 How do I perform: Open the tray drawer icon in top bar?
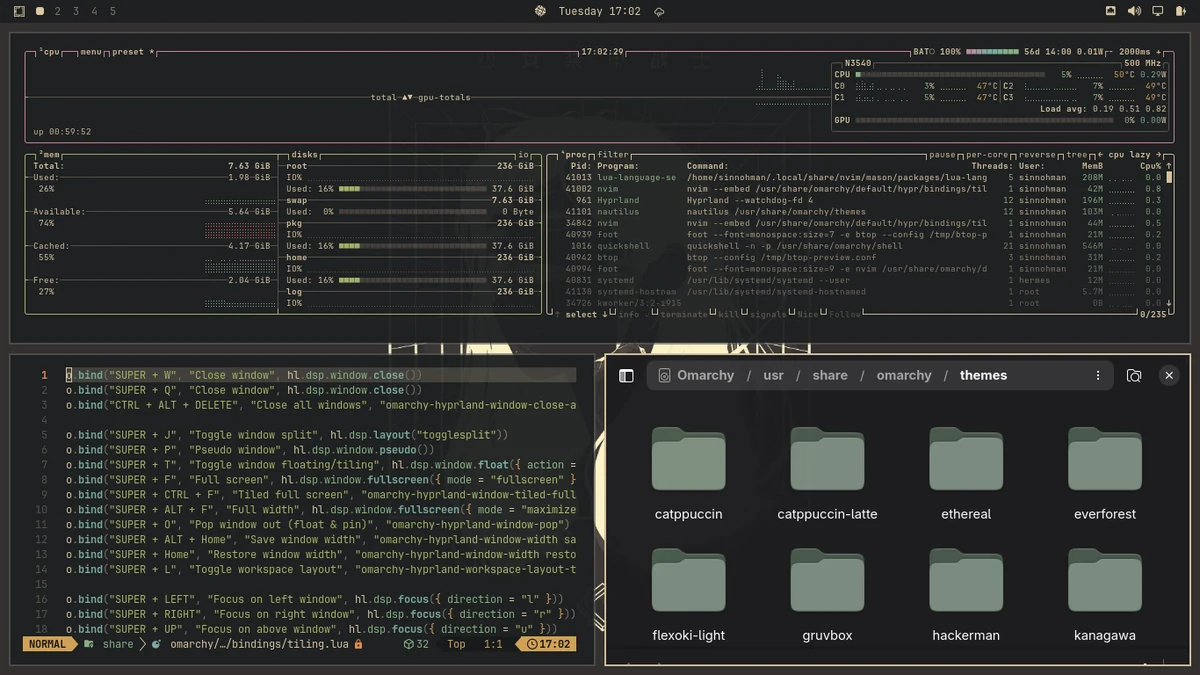[1110, 11]
